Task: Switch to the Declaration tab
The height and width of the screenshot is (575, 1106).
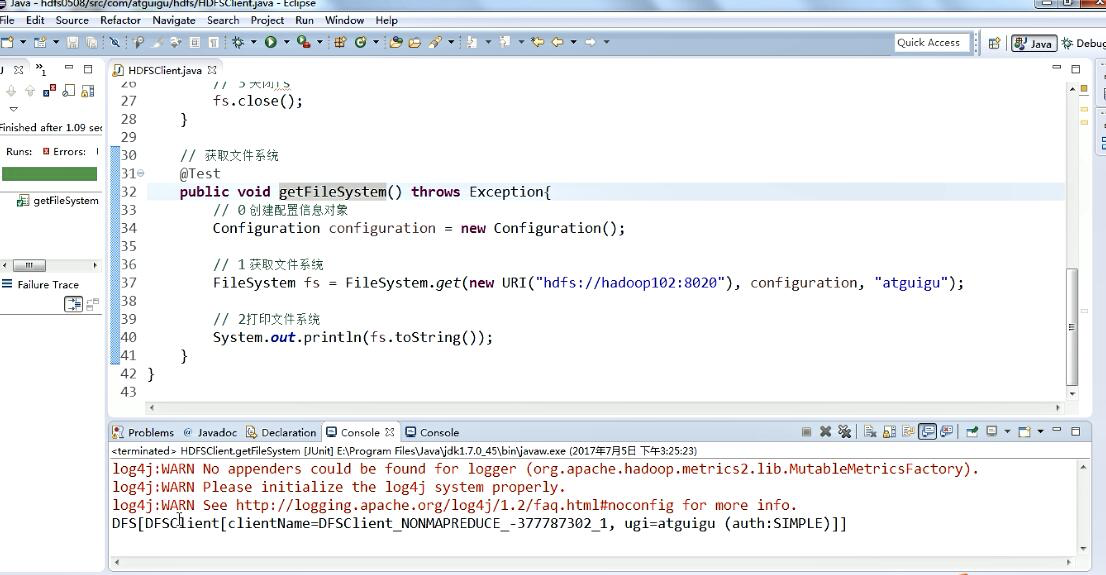Action: (x=281, y=432)
